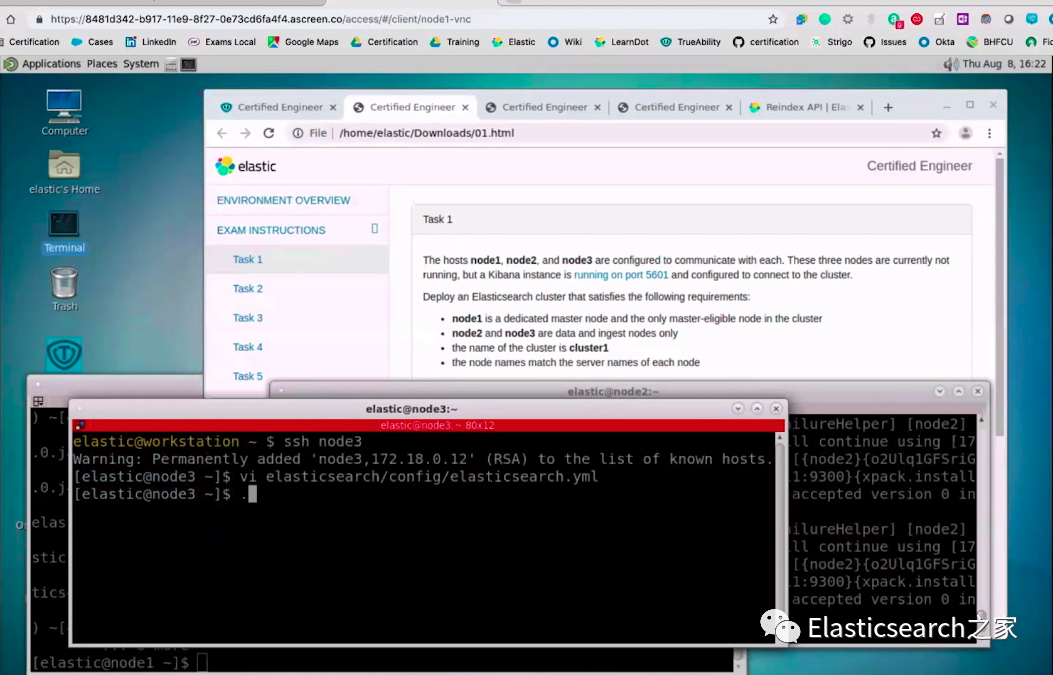
Task: Open the Trash desktop icon
Action: pos(64,289)
